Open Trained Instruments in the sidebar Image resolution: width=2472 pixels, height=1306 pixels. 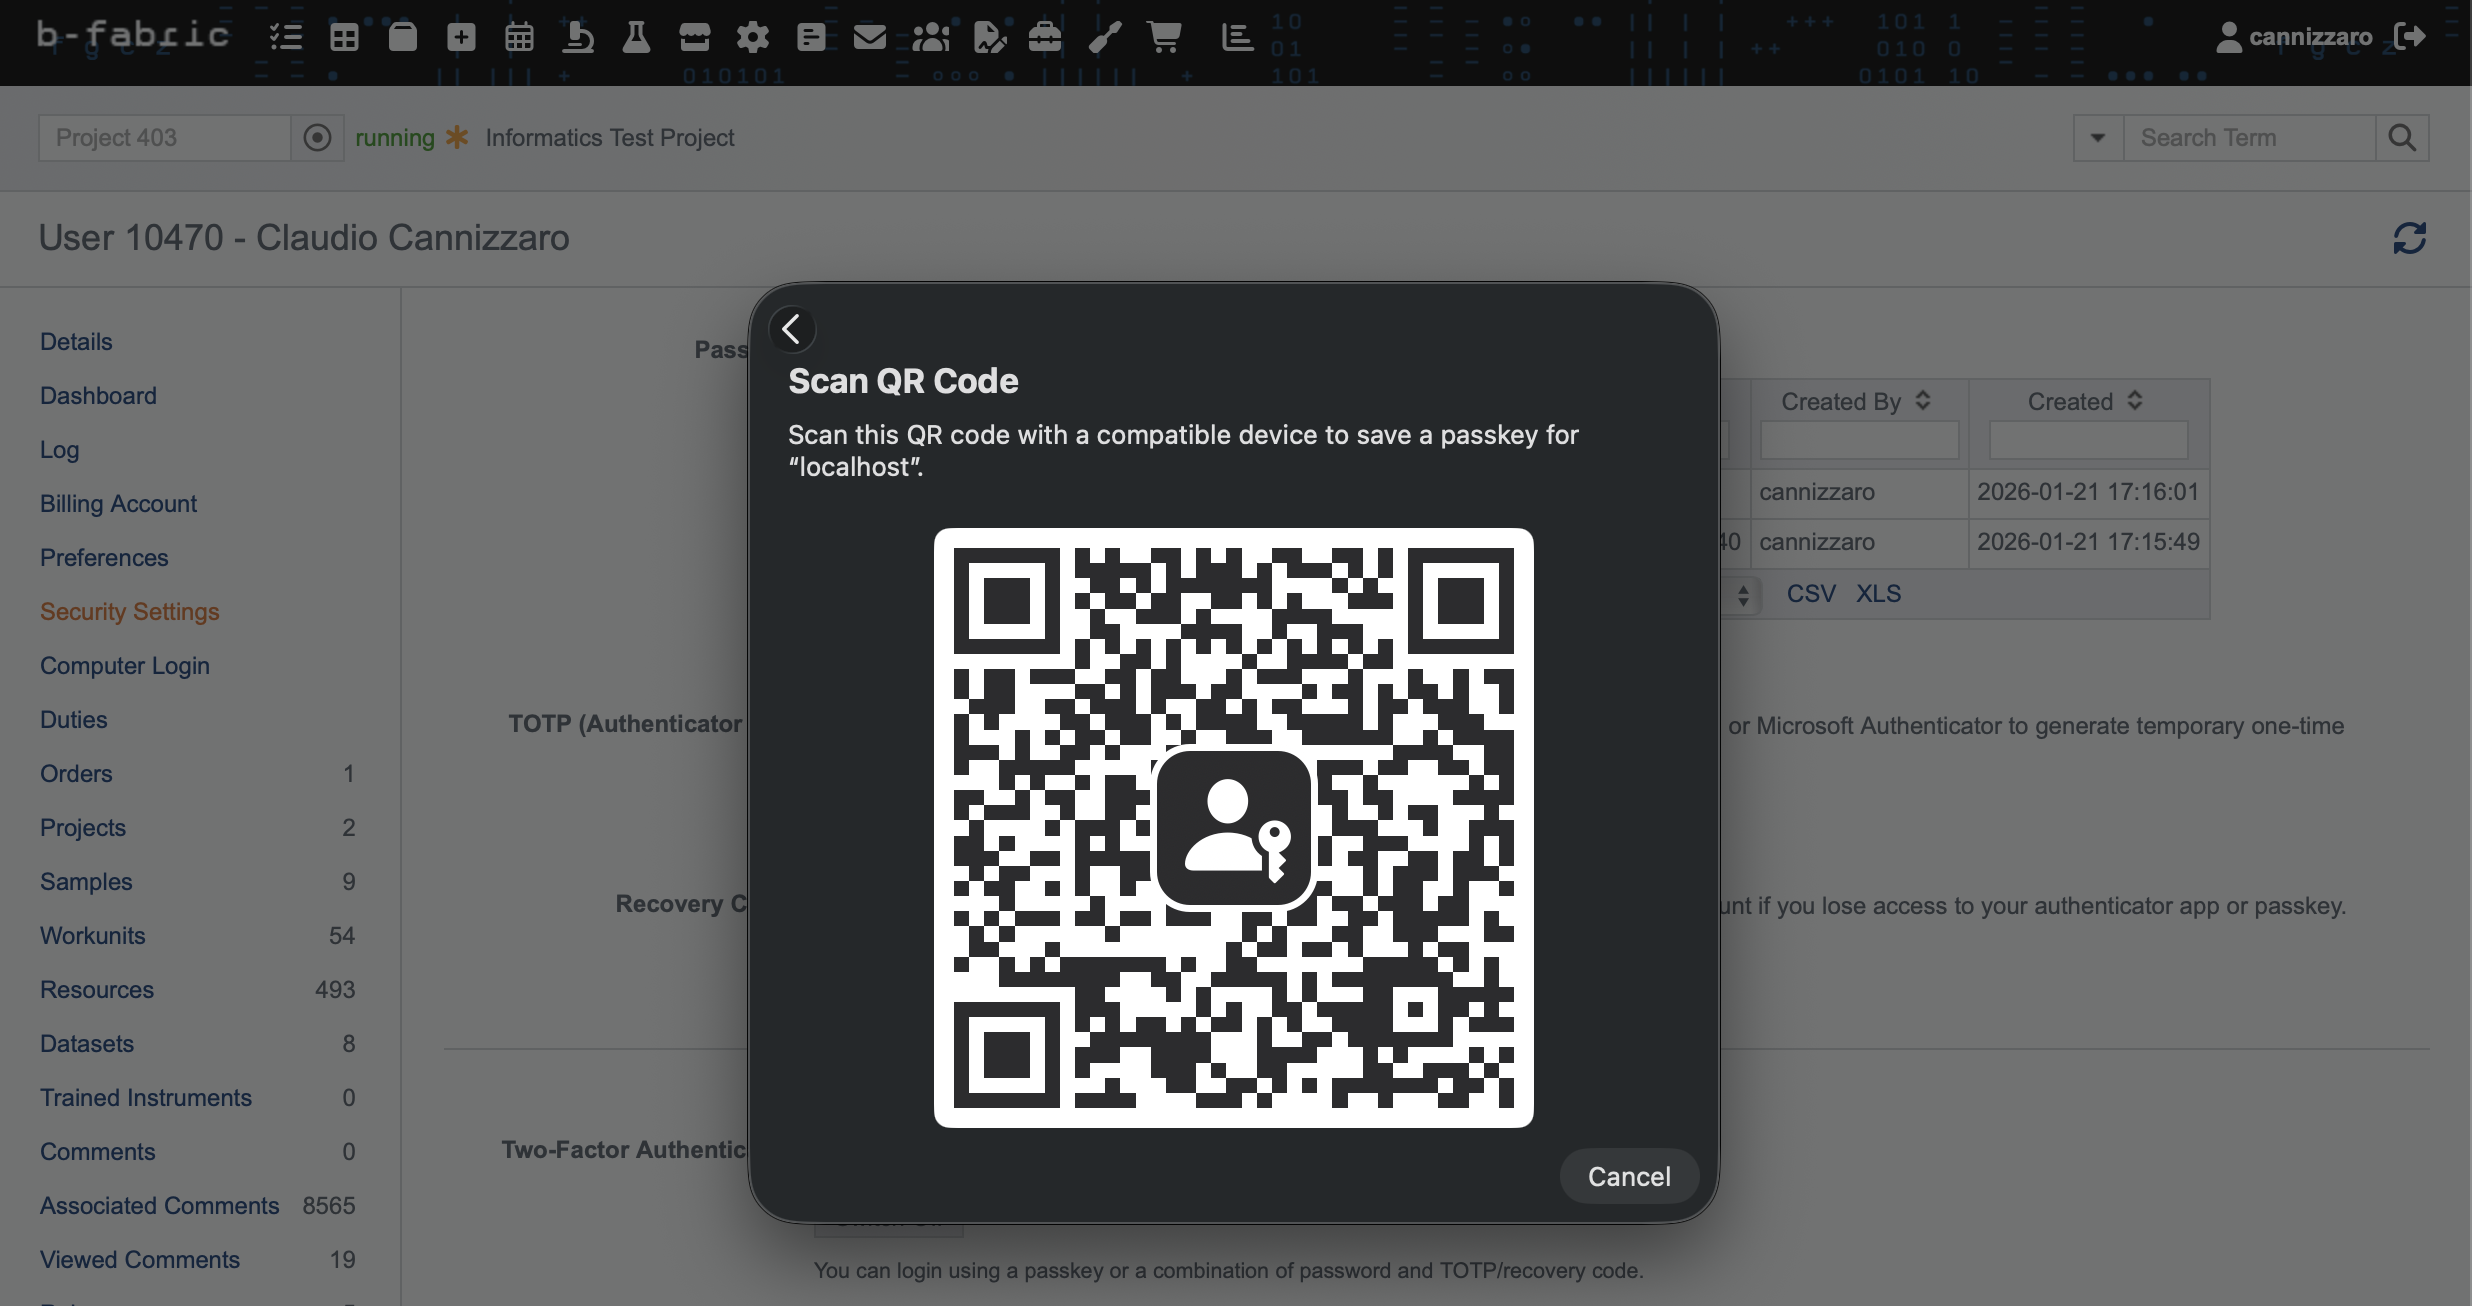pyautogui.click(x=146, y=1098)
